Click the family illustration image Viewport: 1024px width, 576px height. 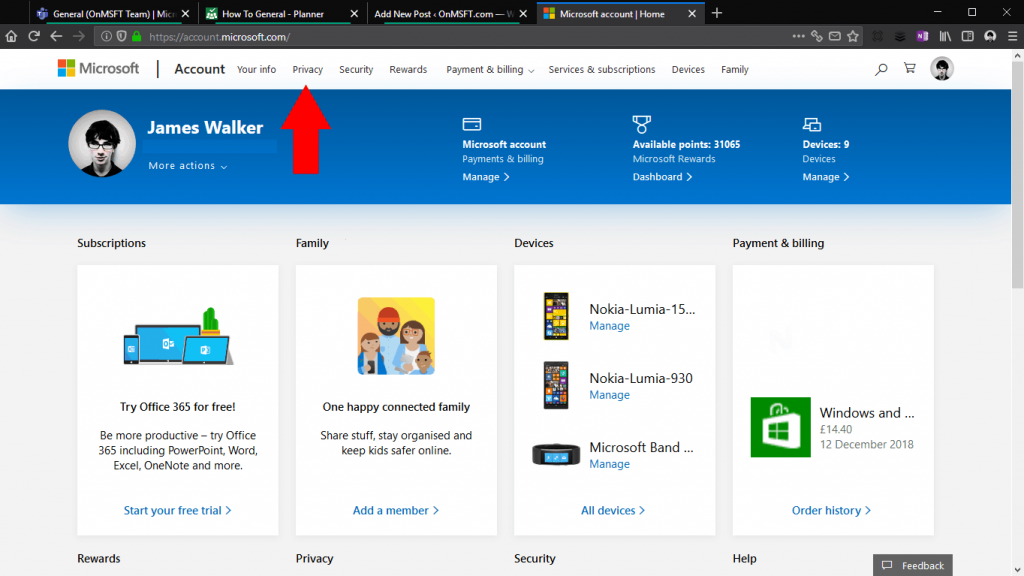pos(396,336)
